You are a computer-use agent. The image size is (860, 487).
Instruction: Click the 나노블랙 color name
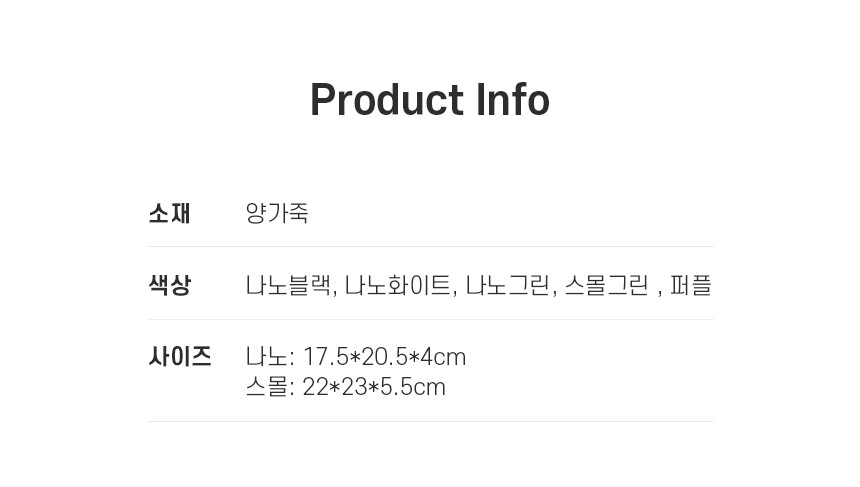pos(288,285)
